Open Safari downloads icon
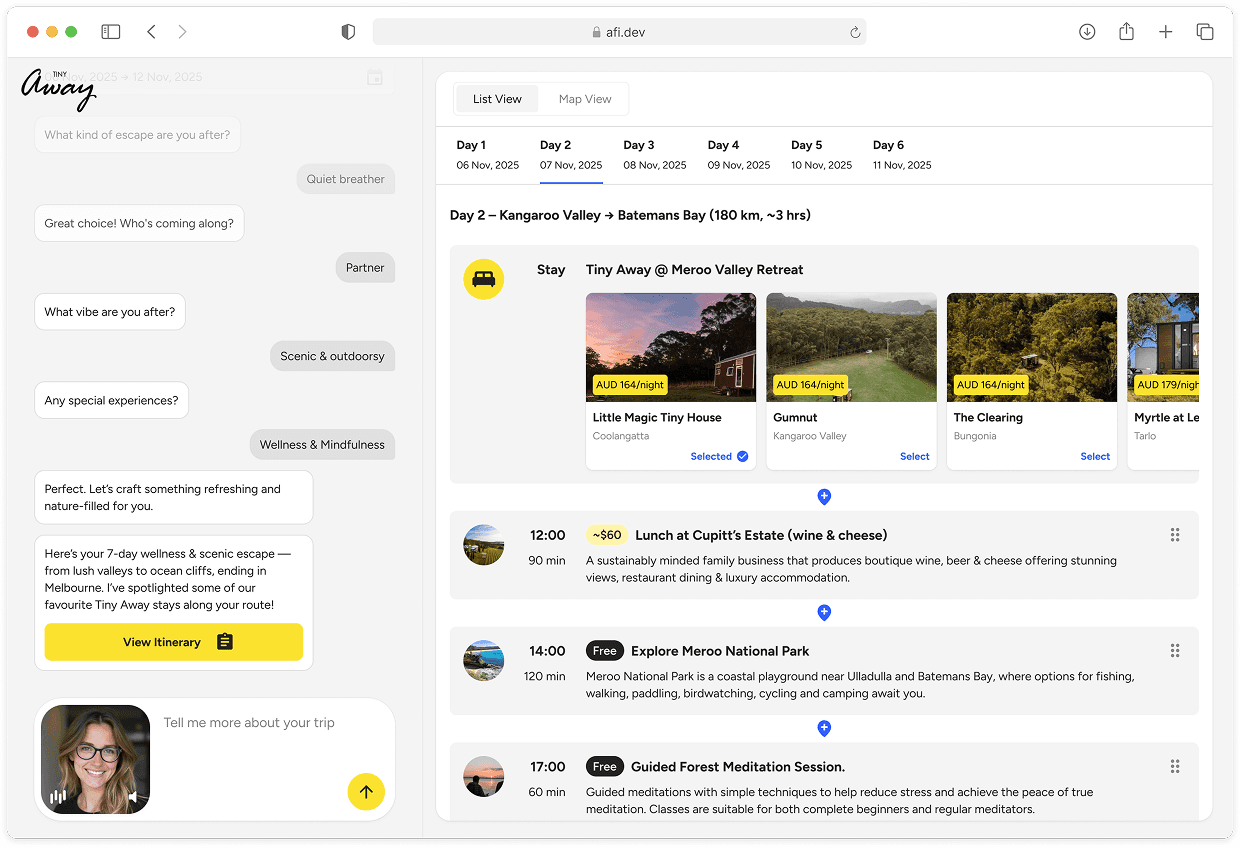Viewport: 1240px width, 848px height. tap(1087, 32)
